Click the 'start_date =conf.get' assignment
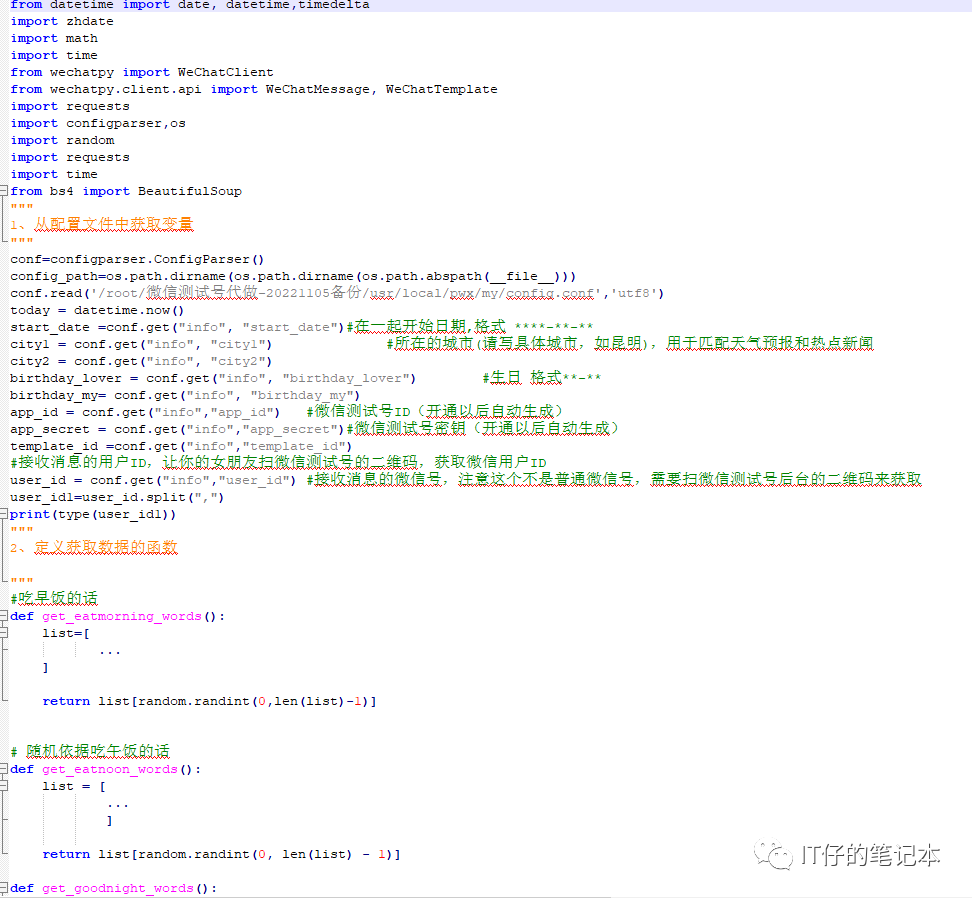972x898 pixels. [177, 327]
